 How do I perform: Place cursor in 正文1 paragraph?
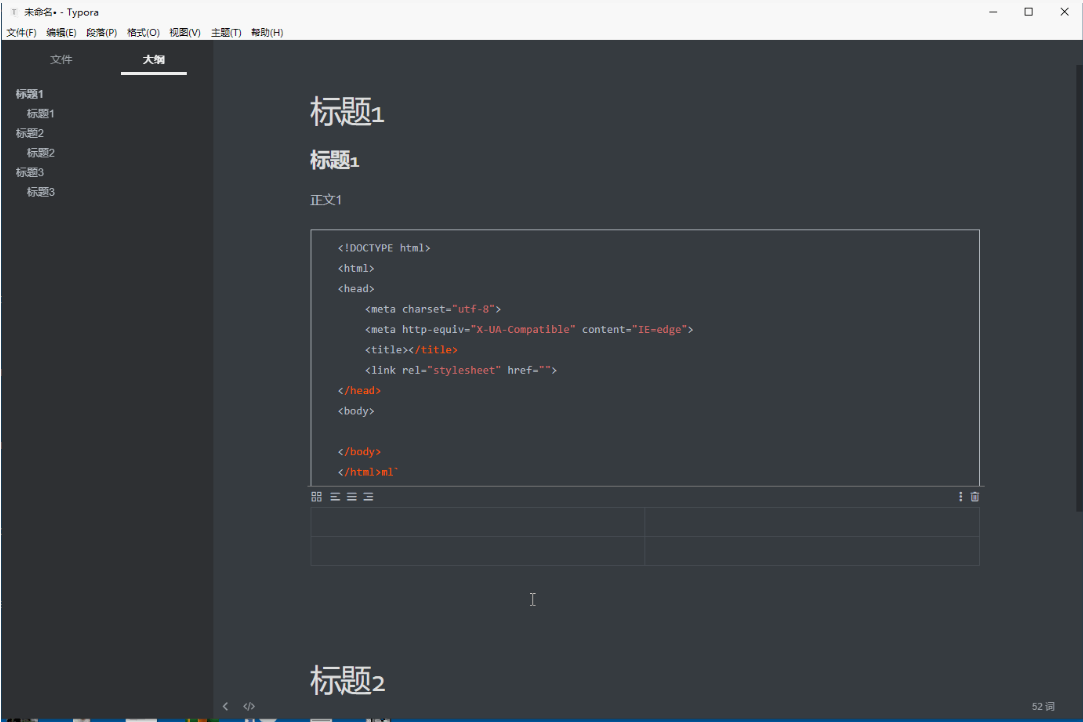(326, 200)
